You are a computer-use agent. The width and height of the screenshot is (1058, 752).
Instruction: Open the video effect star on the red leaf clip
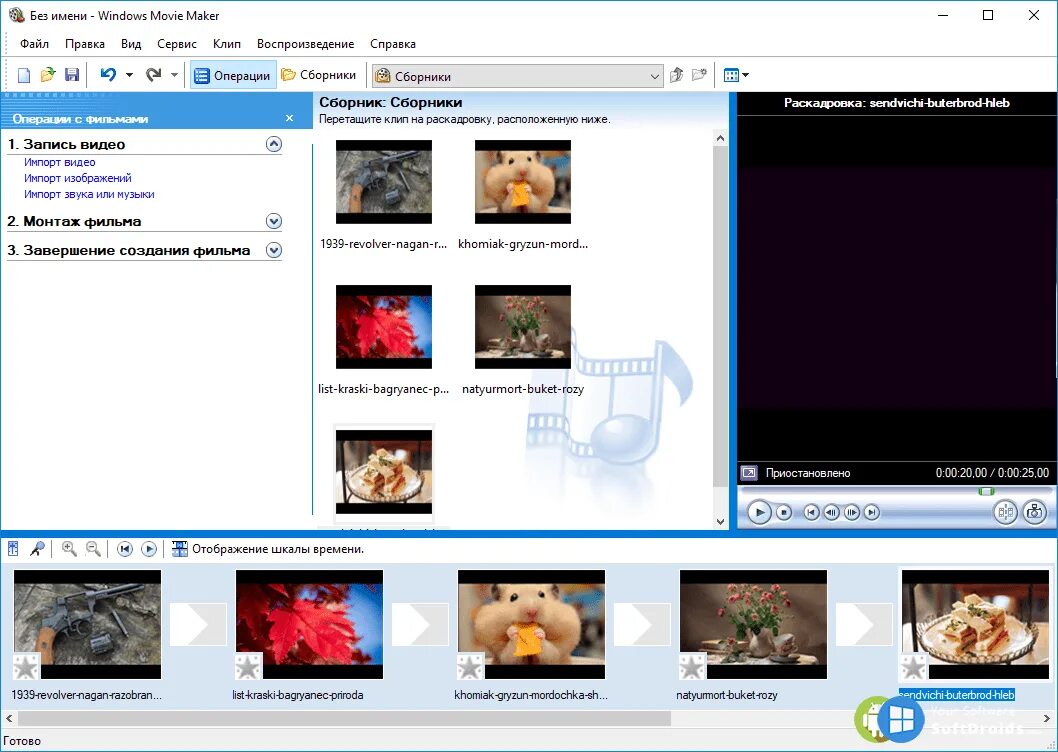click(x=248, y=667)
